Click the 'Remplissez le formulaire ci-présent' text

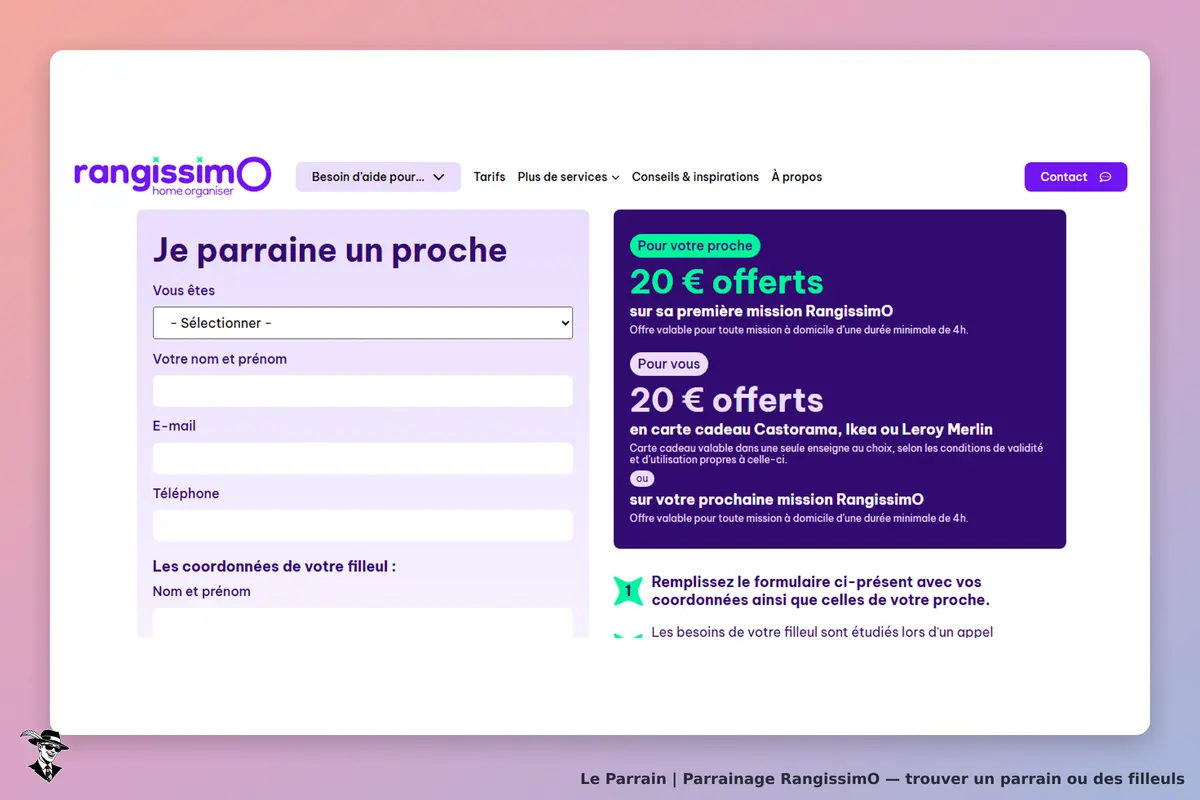820,591
